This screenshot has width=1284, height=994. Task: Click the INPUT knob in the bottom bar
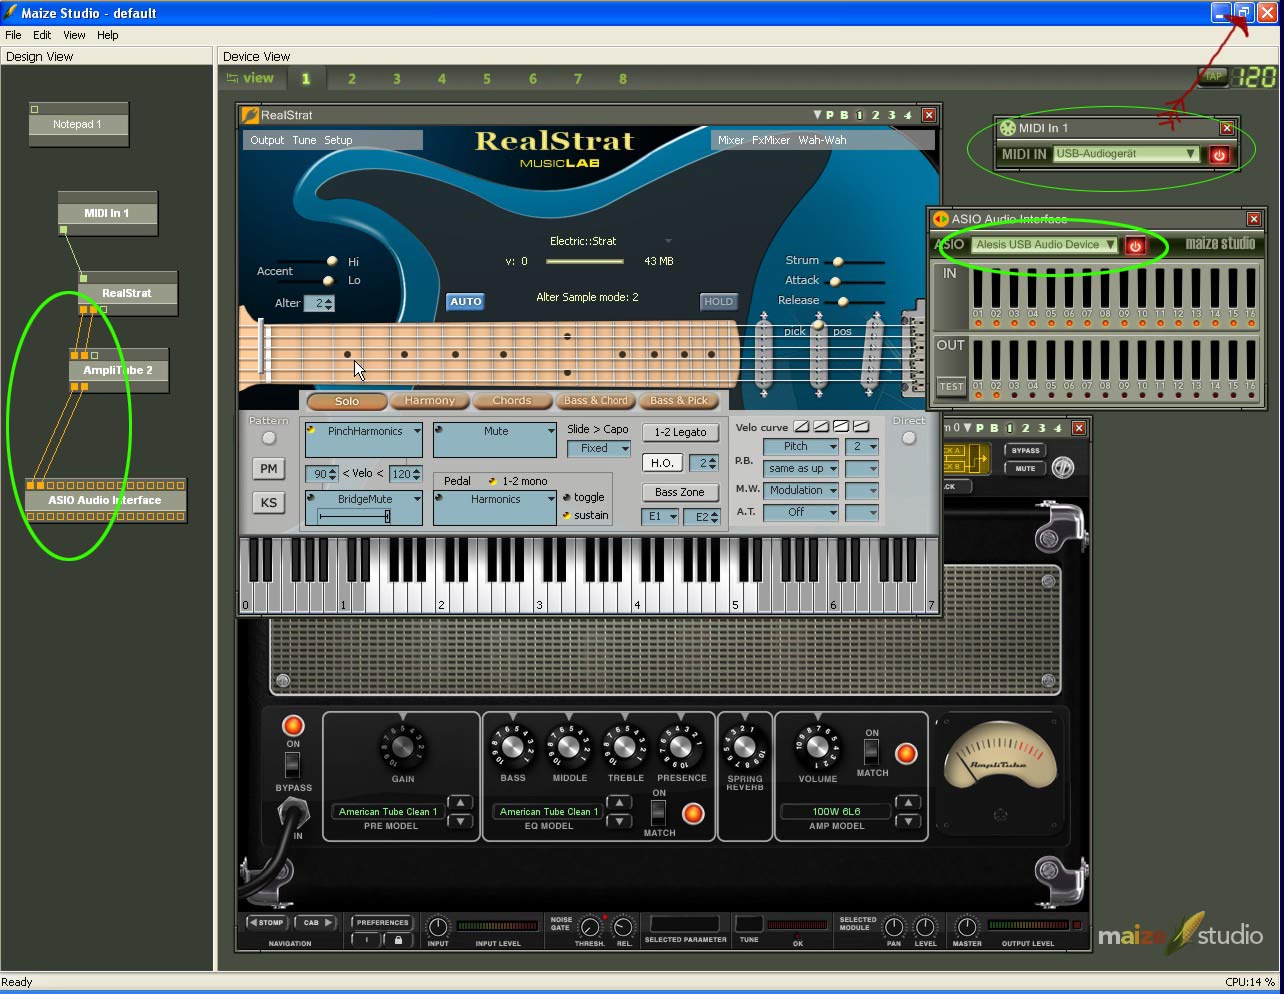[438, 927]
